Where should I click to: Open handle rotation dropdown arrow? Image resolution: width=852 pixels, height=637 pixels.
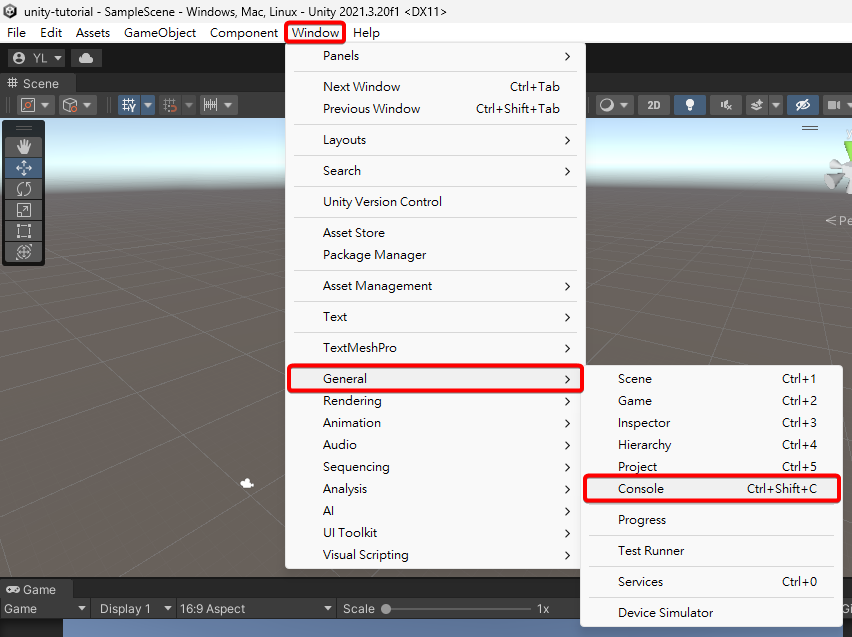87,105
